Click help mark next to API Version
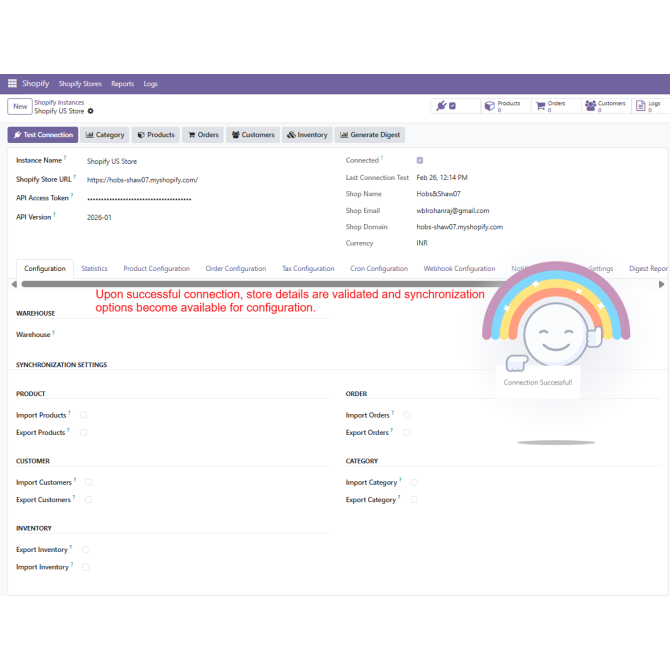670x670 pixels. click(x=54, y=215)
